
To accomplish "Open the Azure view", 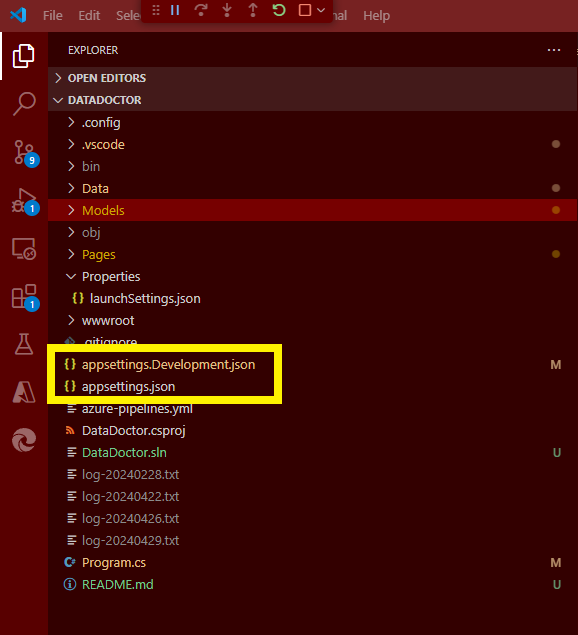I will tap(24, 392).
